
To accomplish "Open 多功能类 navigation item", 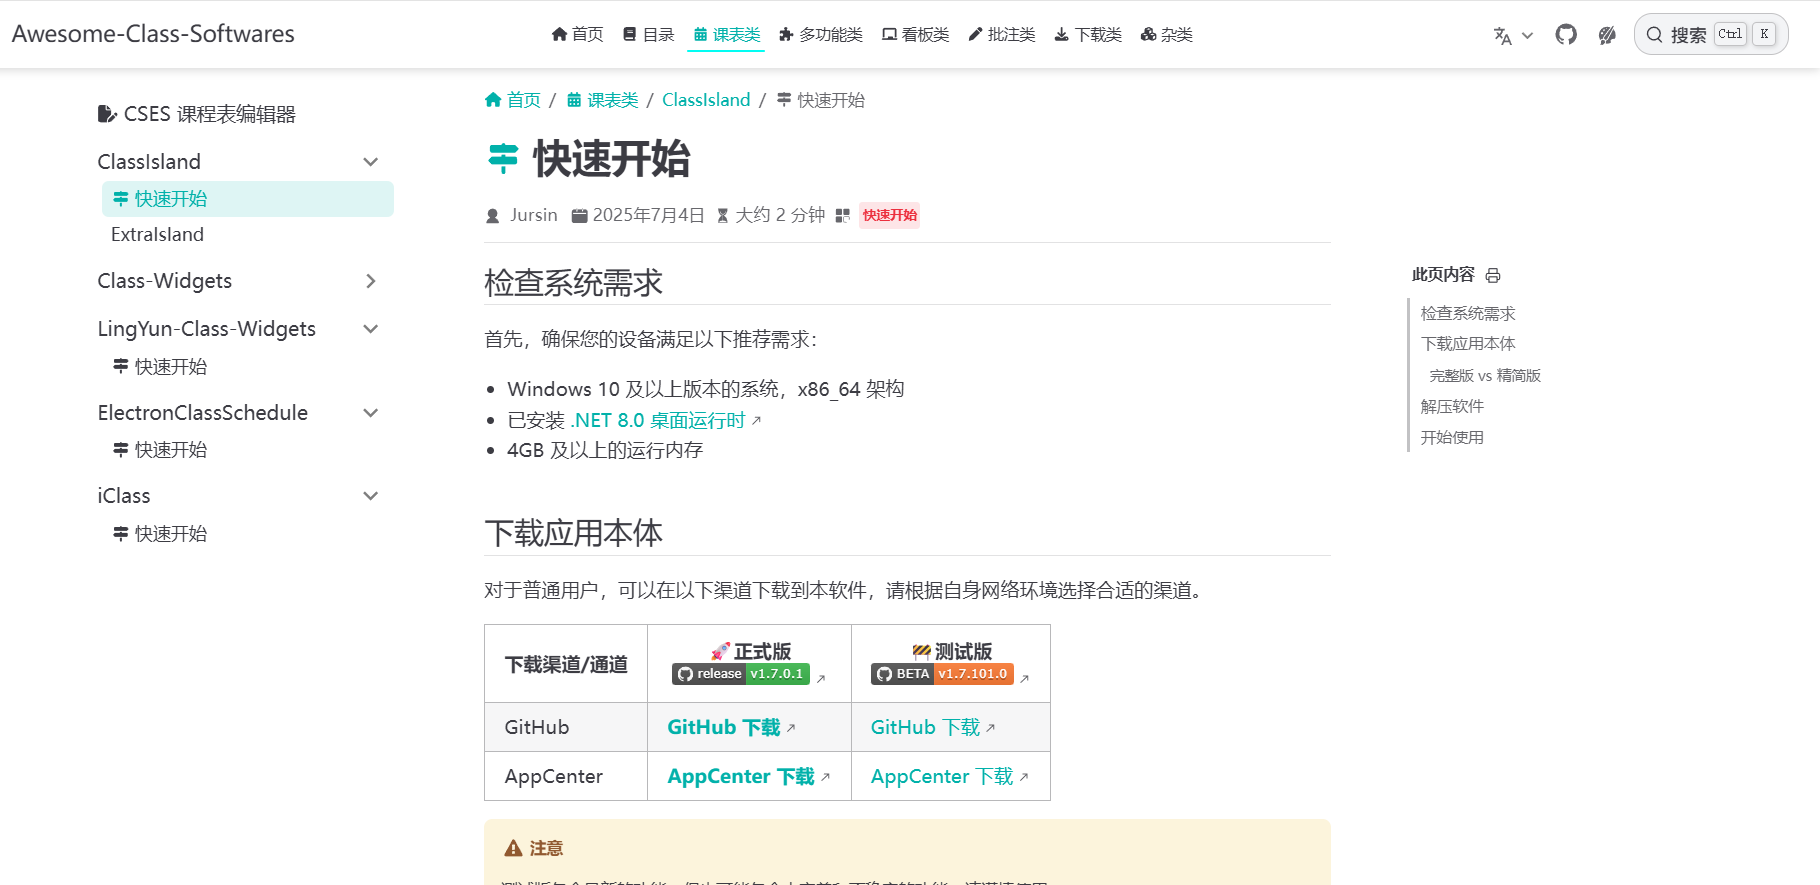I will point(821,34).
